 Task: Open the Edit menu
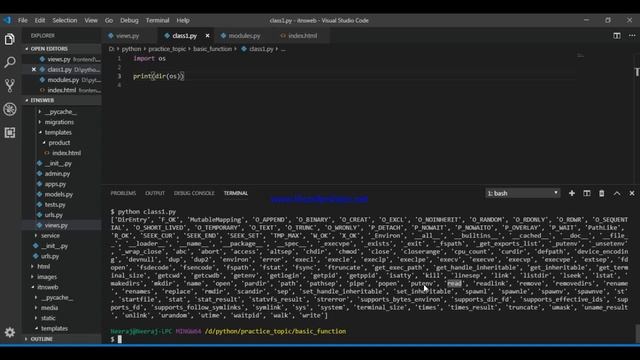pyautogui.click(x=40, y=20)
